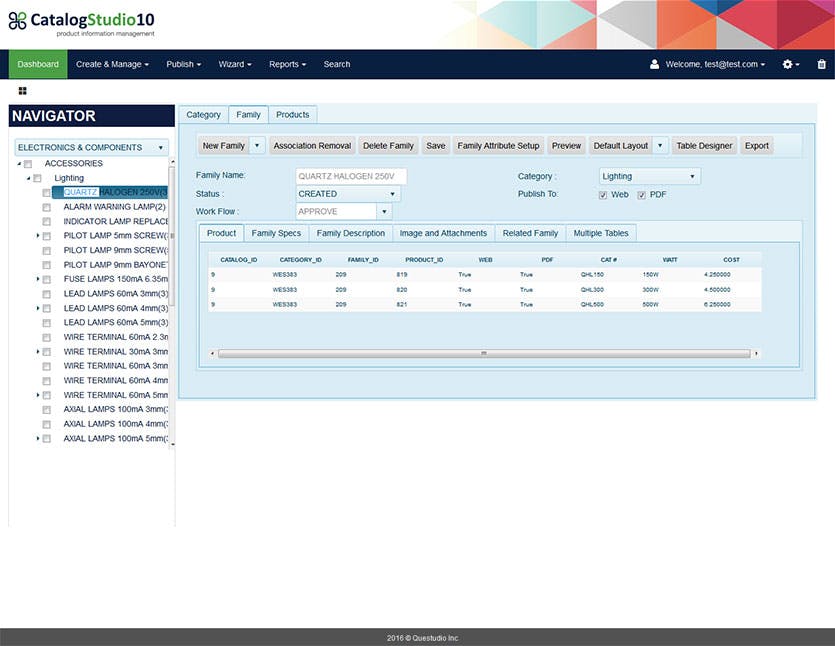
Task: Open the New Family dropdown arrow
Action: 257,145
